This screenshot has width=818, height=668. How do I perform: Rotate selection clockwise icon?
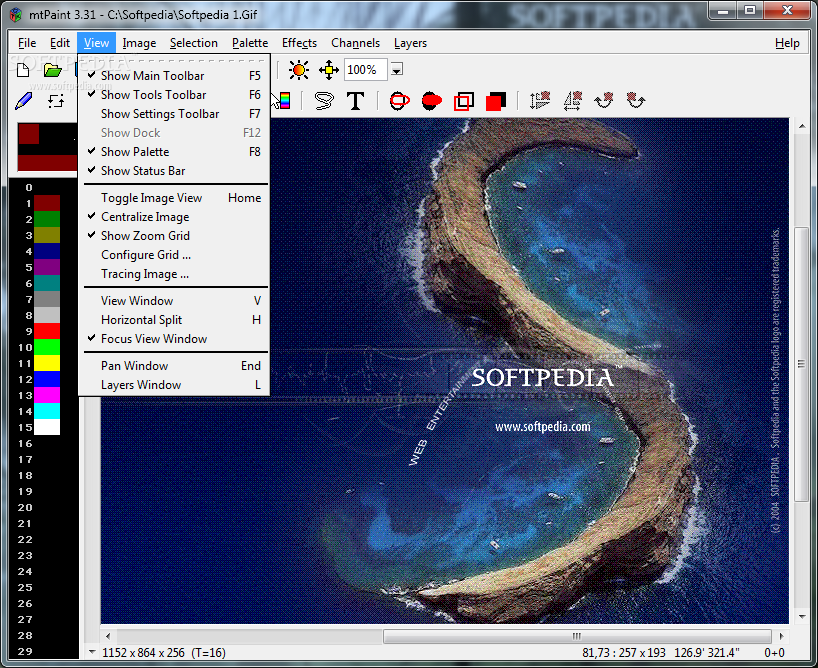pyautogui.click(x=604, y=100)
